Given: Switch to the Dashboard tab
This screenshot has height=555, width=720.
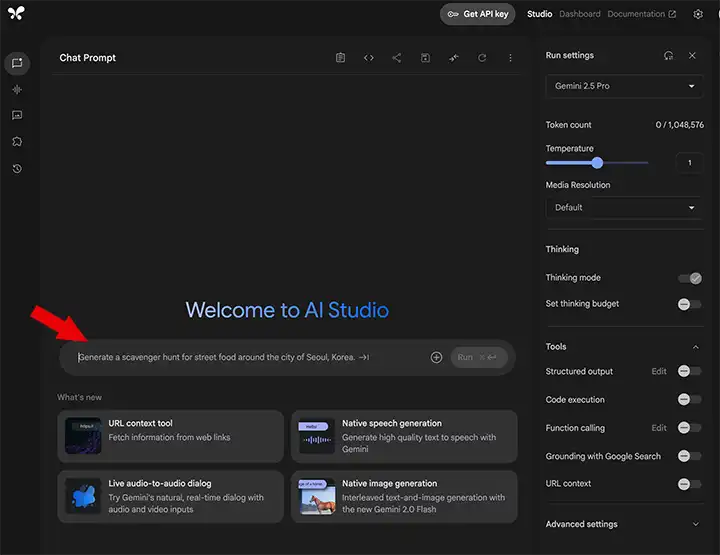Looking at the screenshot, I should [579, 14].
